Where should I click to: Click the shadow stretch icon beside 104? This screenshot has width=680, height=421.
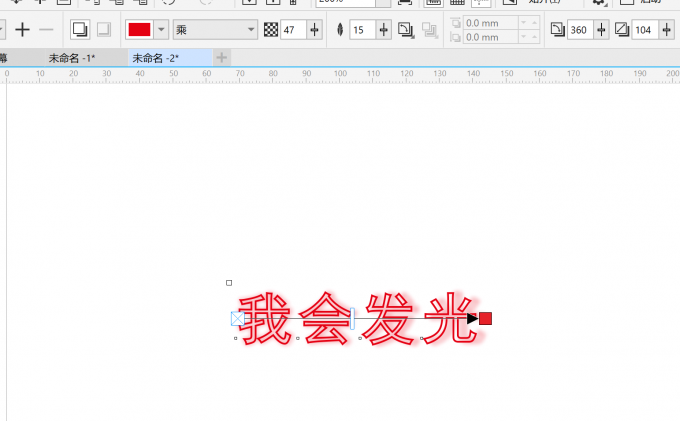click(x=622, y=30)
